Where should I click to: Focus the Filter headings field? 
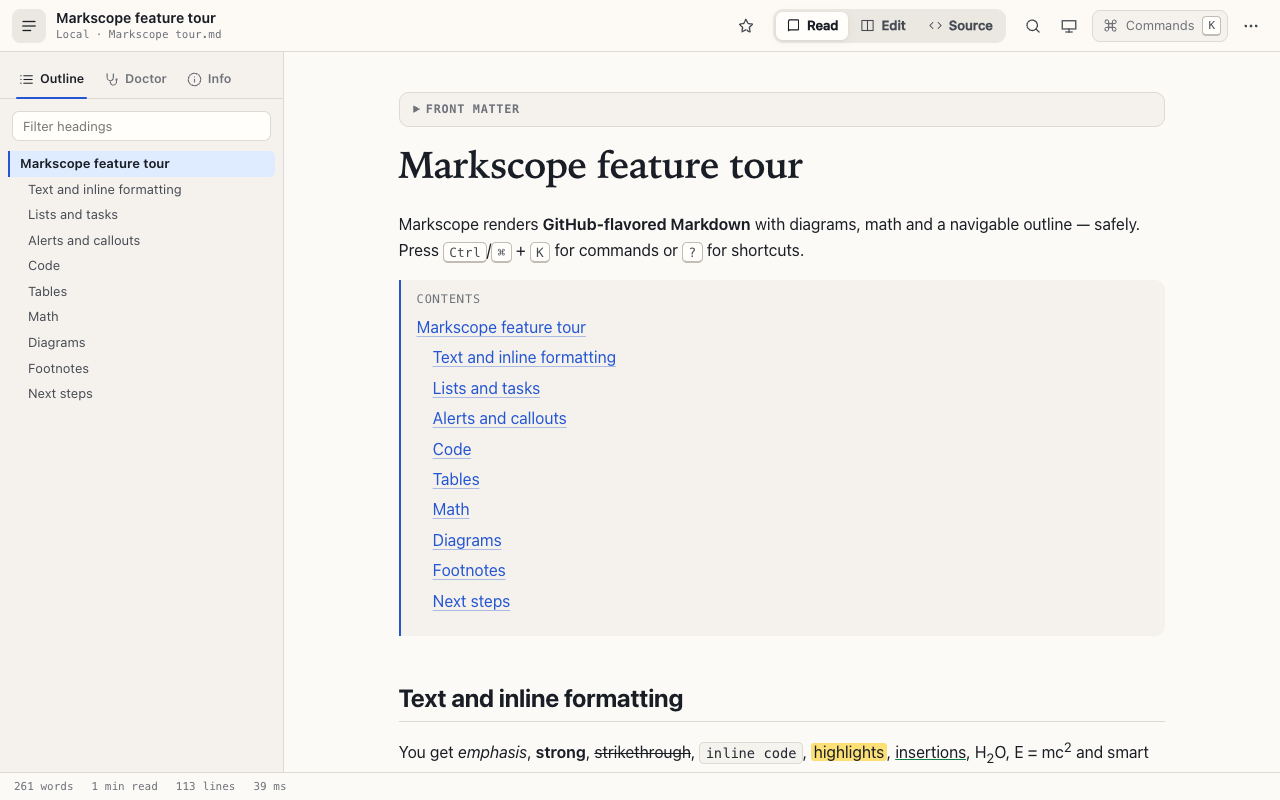141,126
